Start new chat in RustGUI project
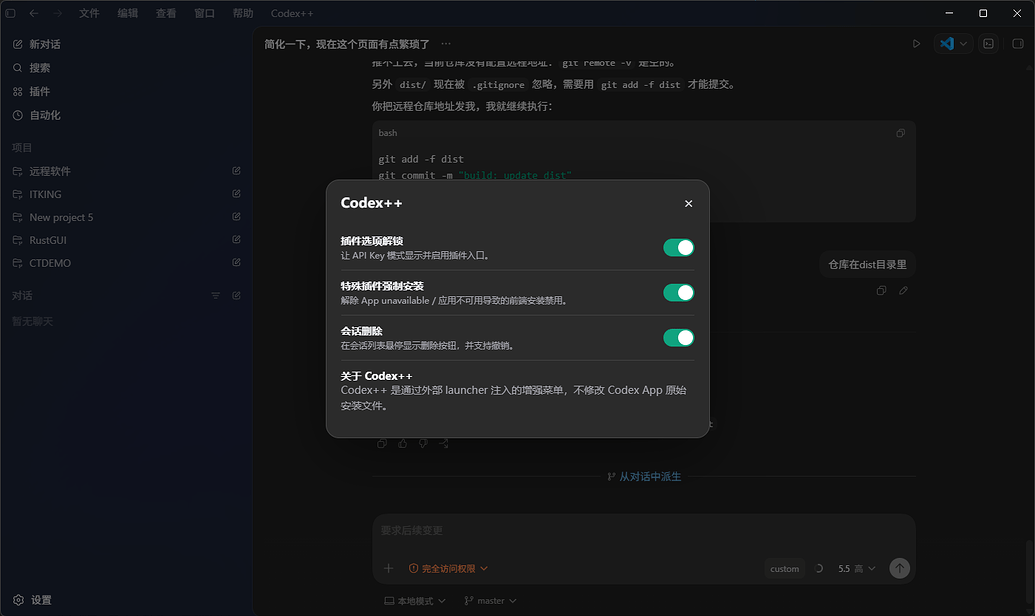 [x=236, y=240]
